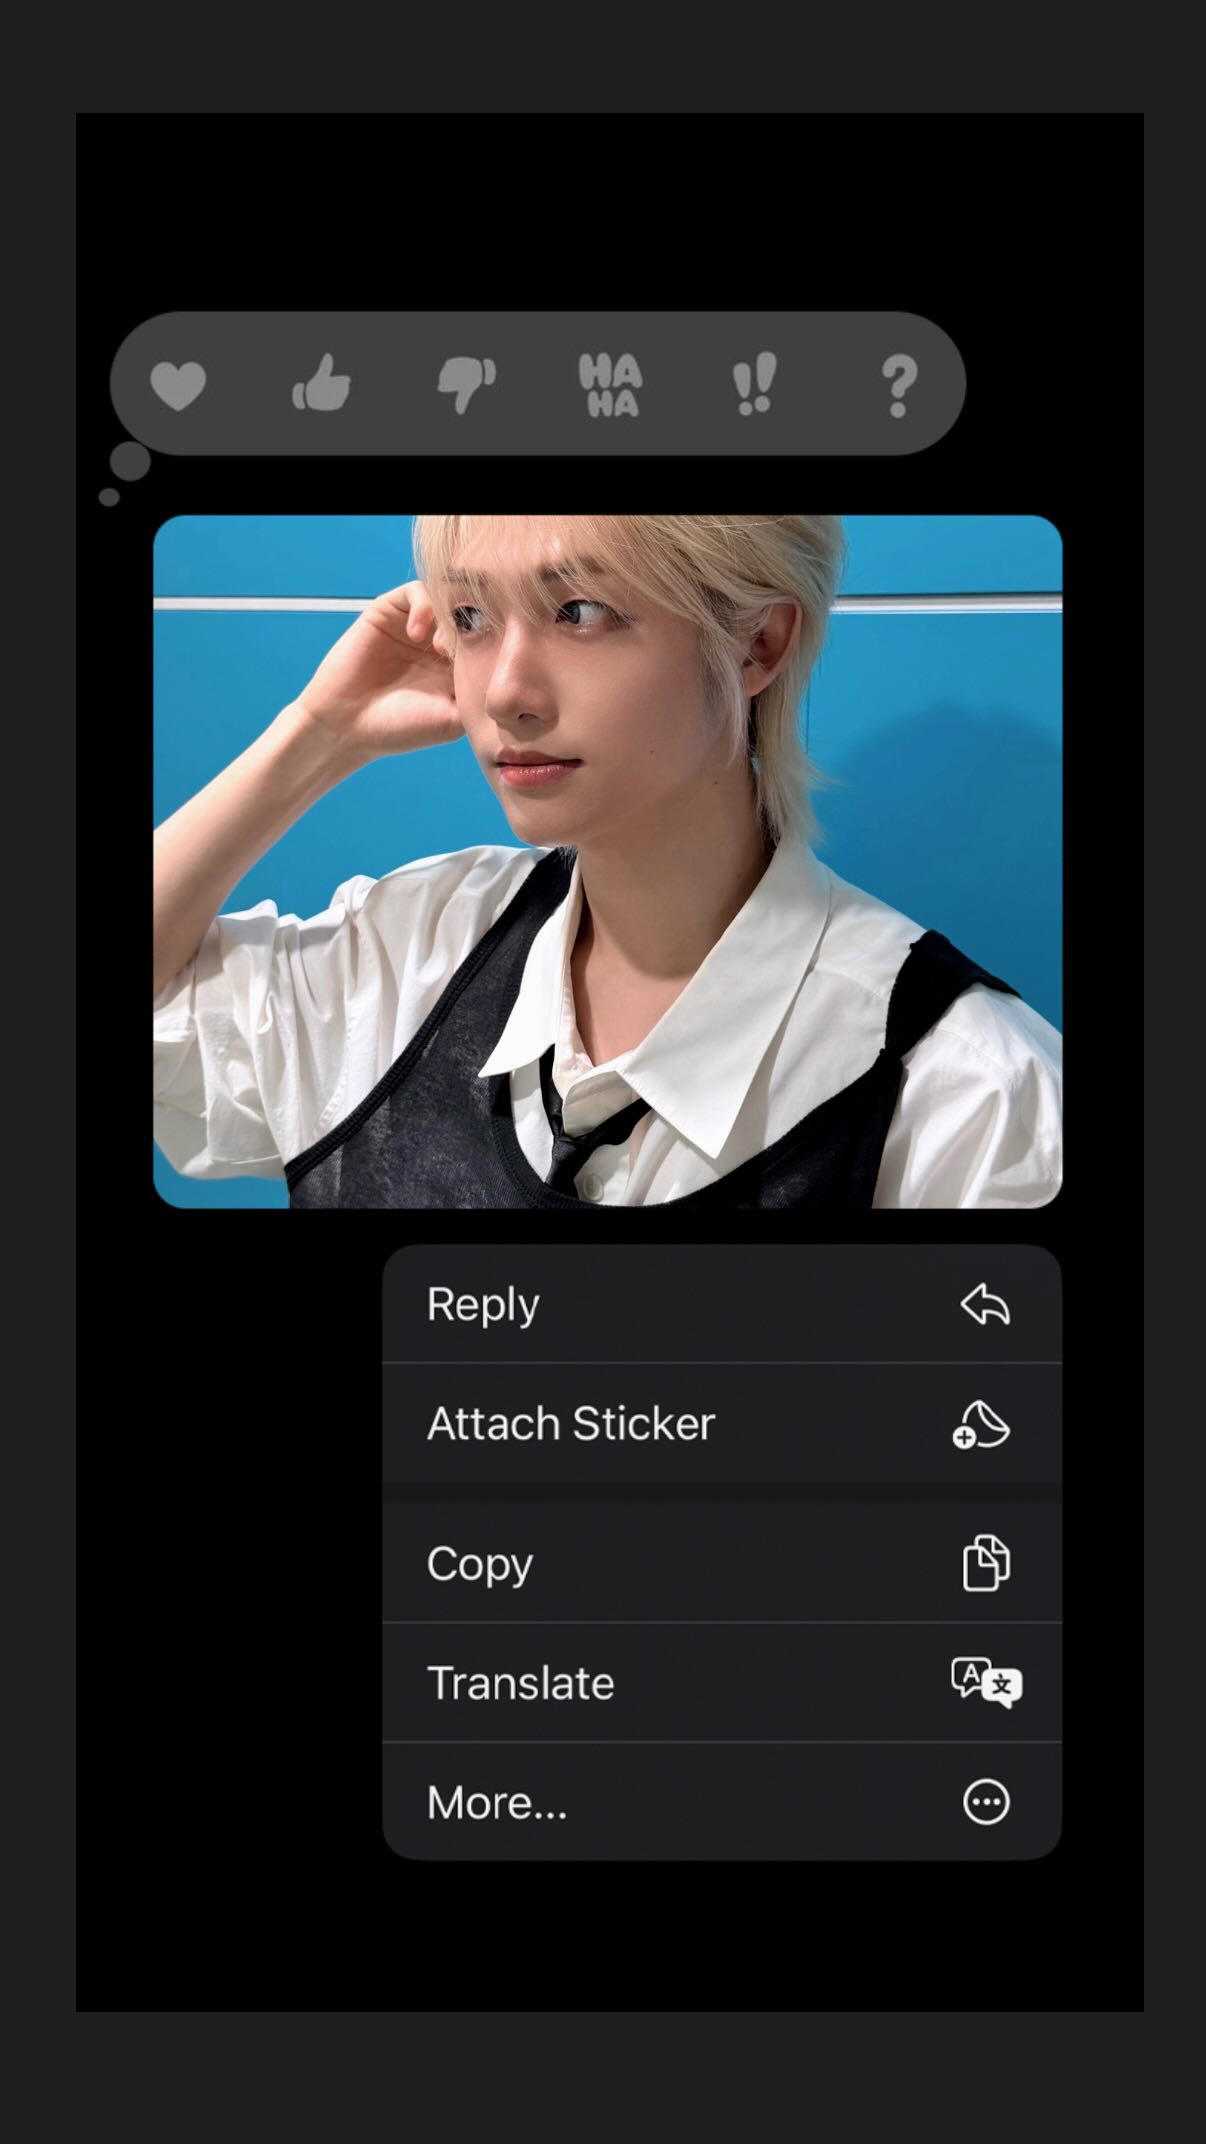This screenshot has height=2144, width=1206.
Task: Tap the thumbs down reaction
Action: click(x=466, y=385)
